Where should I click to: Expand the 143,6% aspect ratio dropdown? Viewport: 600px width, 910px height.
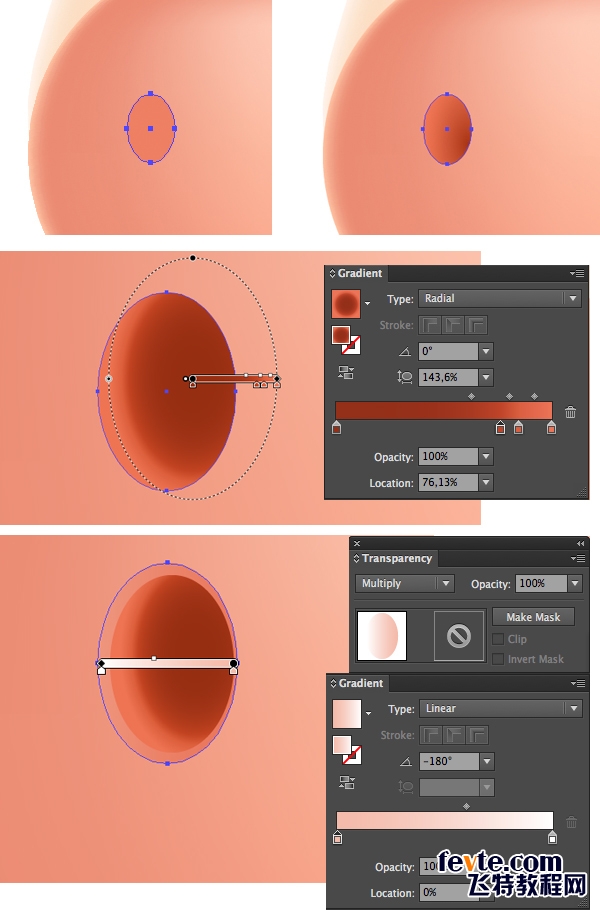click(x=486, y=377)
